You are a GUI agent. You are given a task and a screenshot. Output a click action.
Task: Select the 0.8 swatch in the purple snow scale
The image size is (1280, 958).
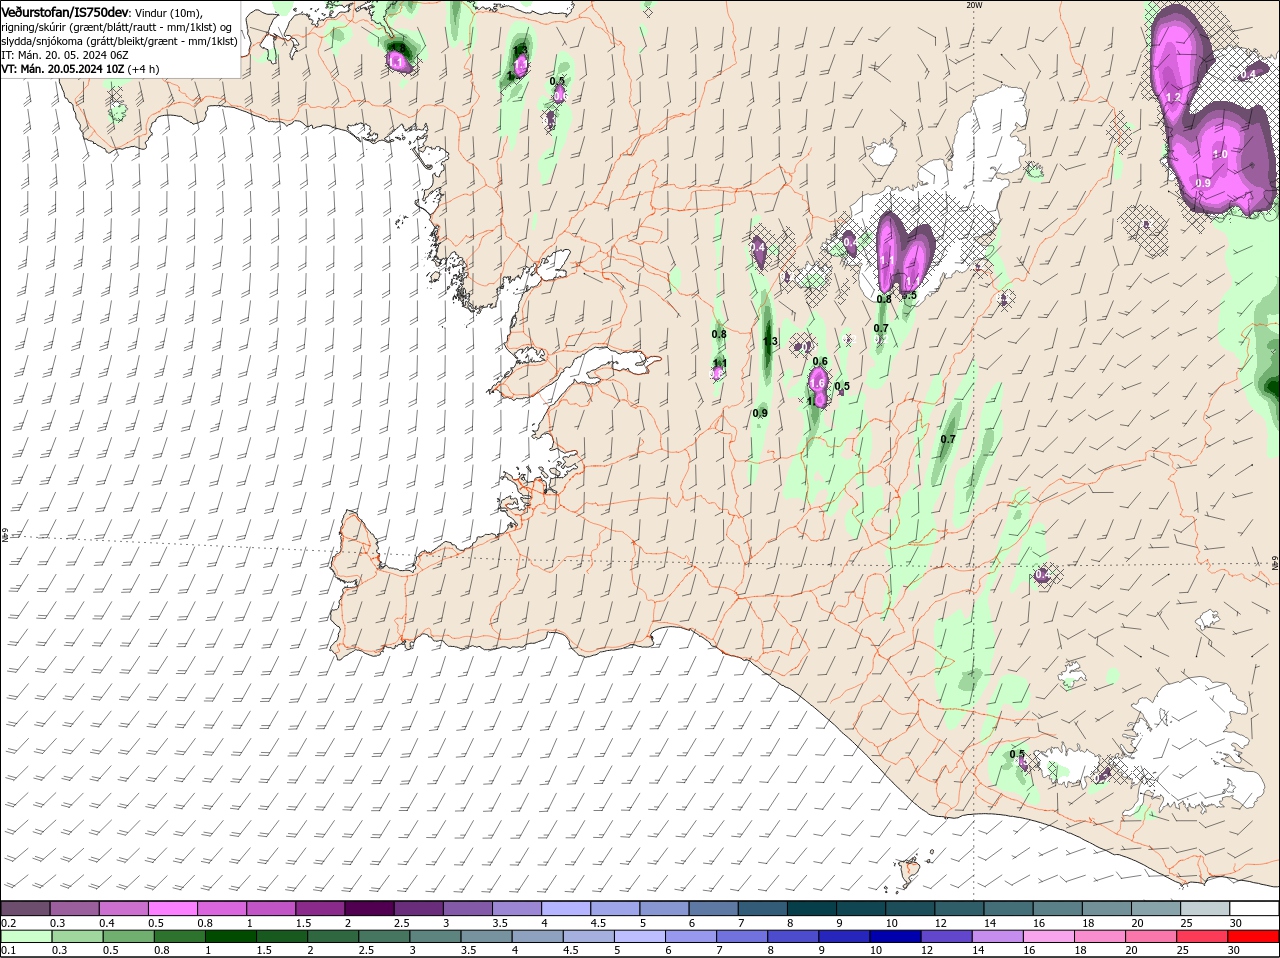pyautogui.click(x=222, y=908)
